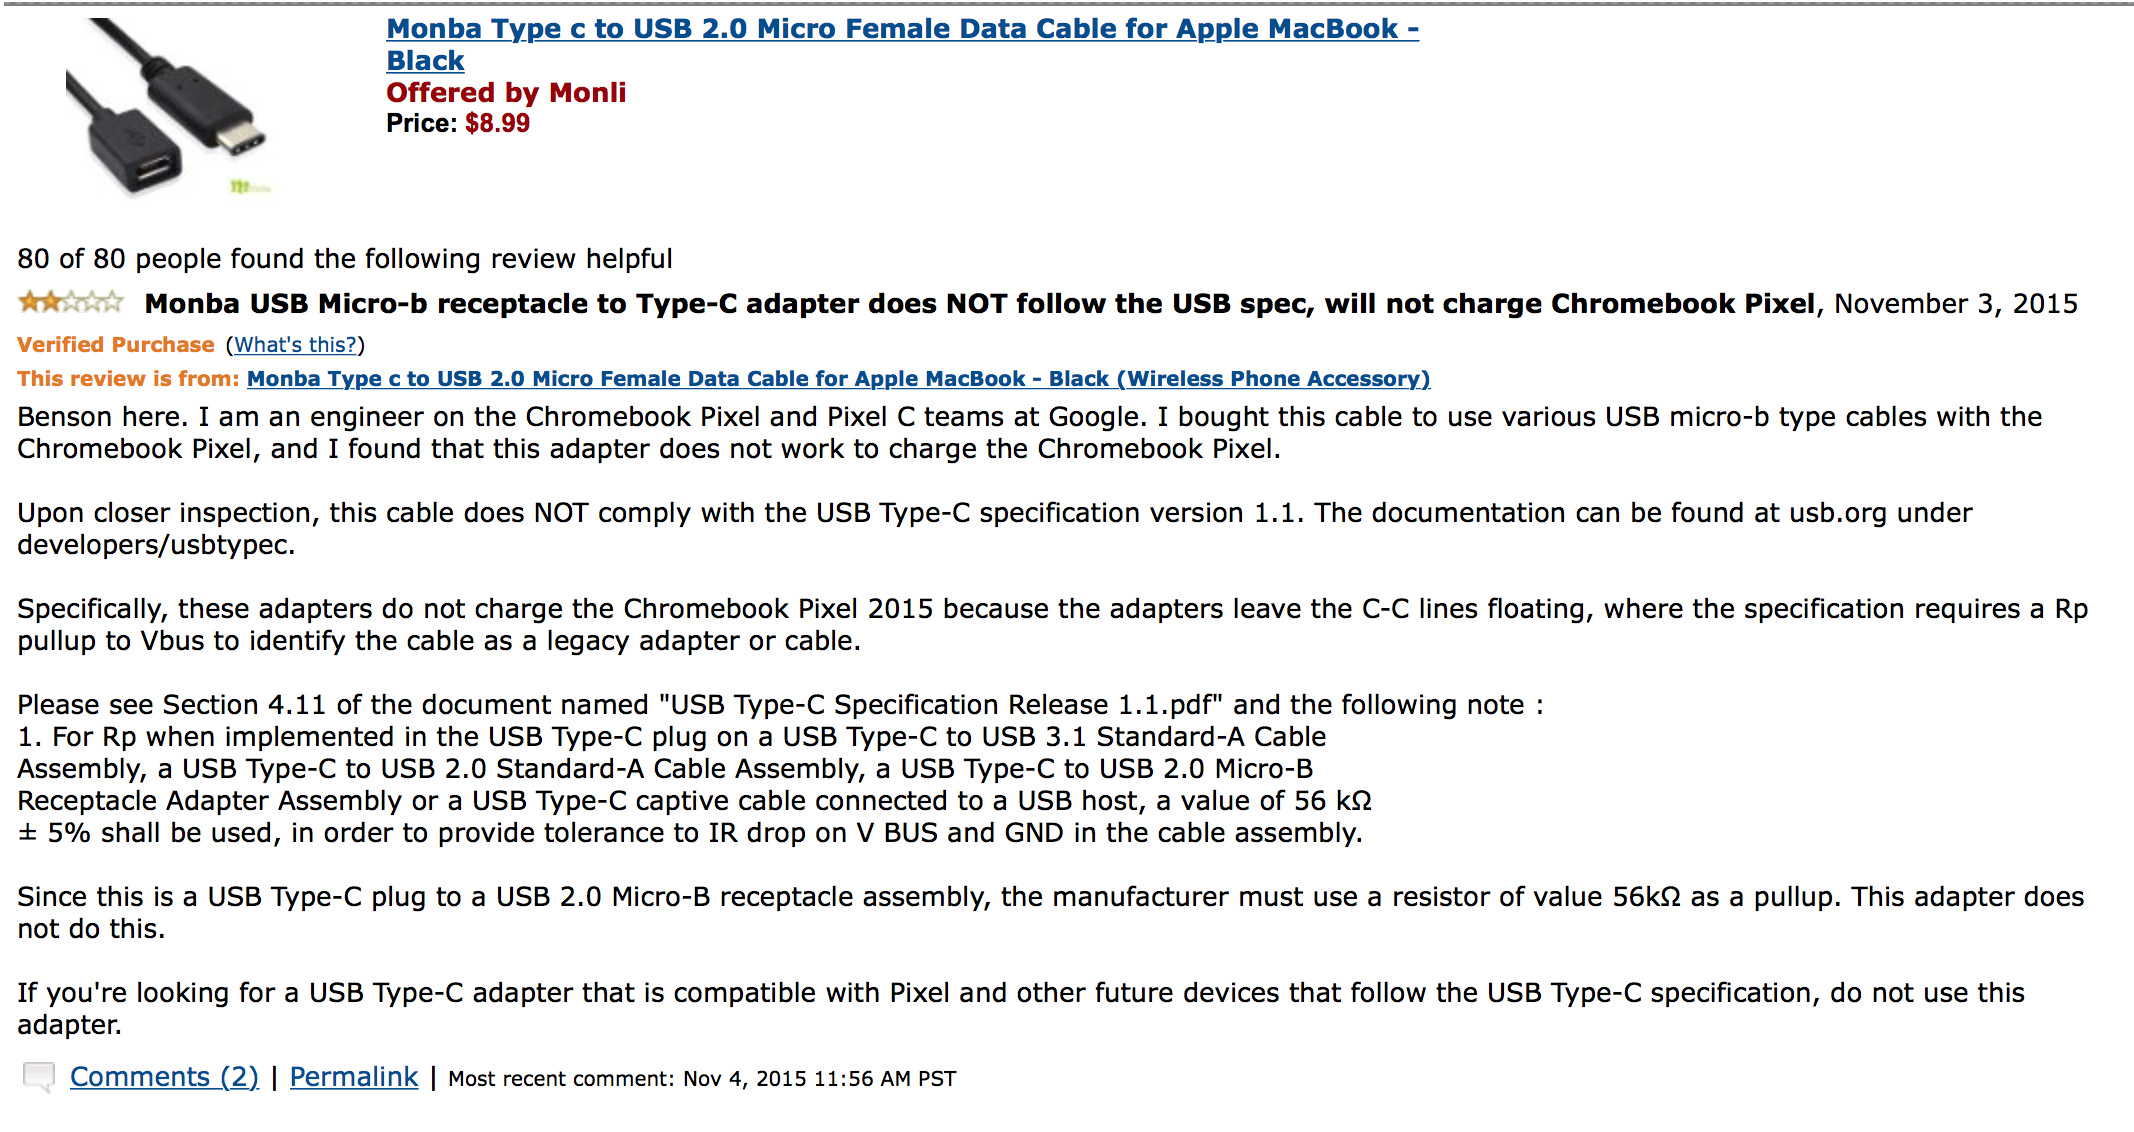Click the $8.99 price value
The width and height of the screenshot is (2134, 1132).
click(497, 124)
